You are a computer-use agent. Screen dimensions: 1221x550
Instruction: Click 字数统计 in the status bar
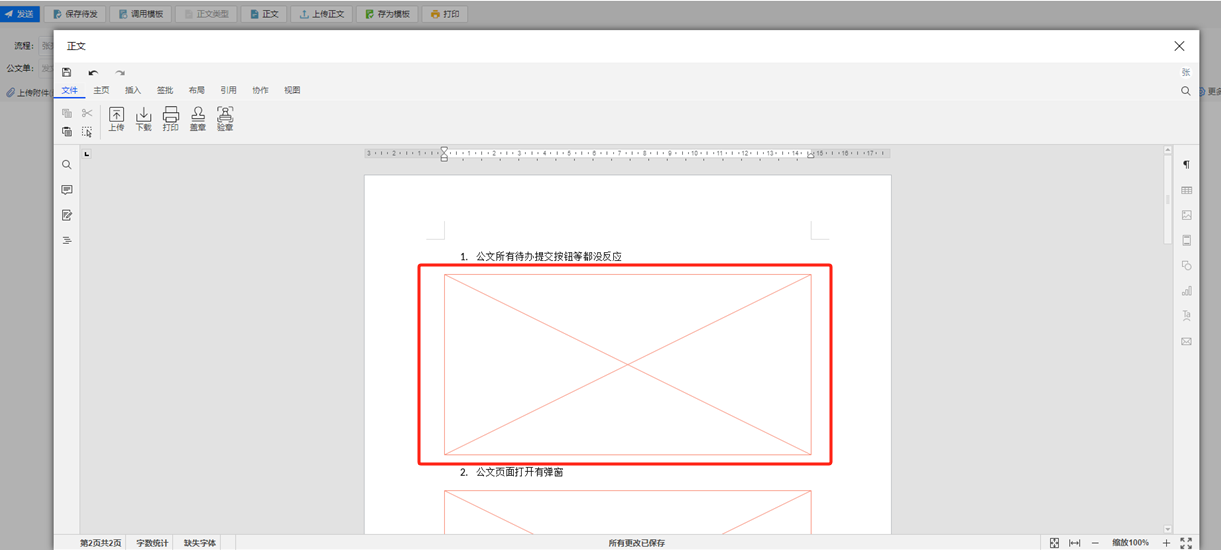coord(153,543)
